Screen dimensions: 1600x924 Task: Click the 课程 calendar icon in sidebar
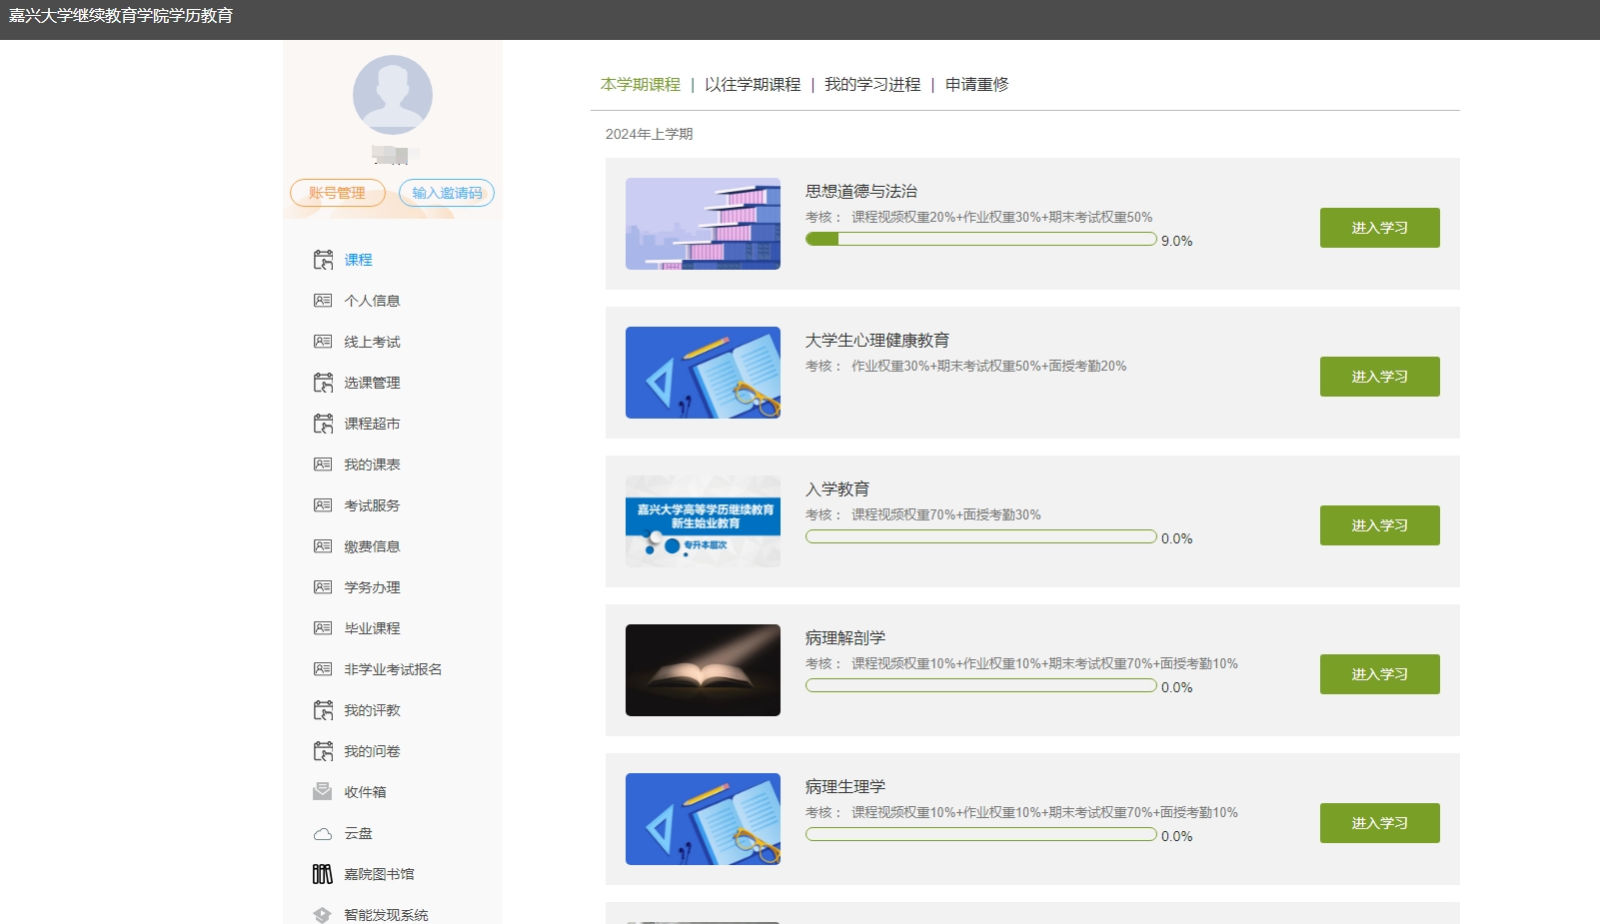click(322, 260)
